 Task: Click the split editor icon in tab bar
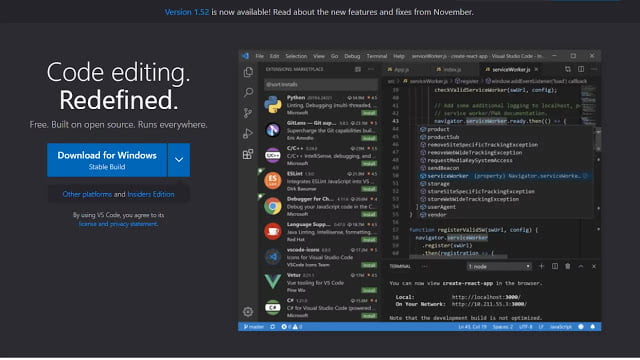581,69
